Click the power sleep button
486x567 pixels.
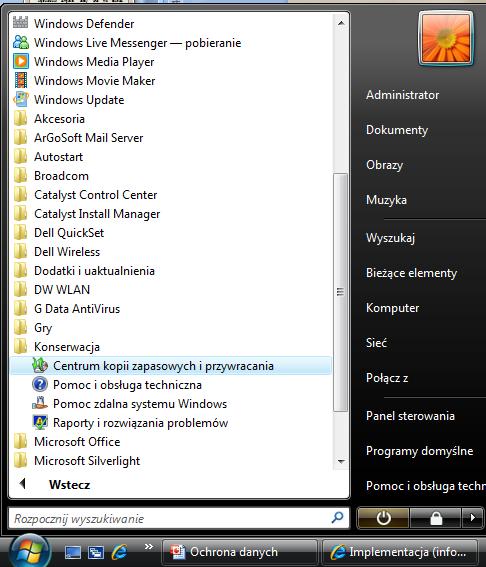[x=383, y=518]
